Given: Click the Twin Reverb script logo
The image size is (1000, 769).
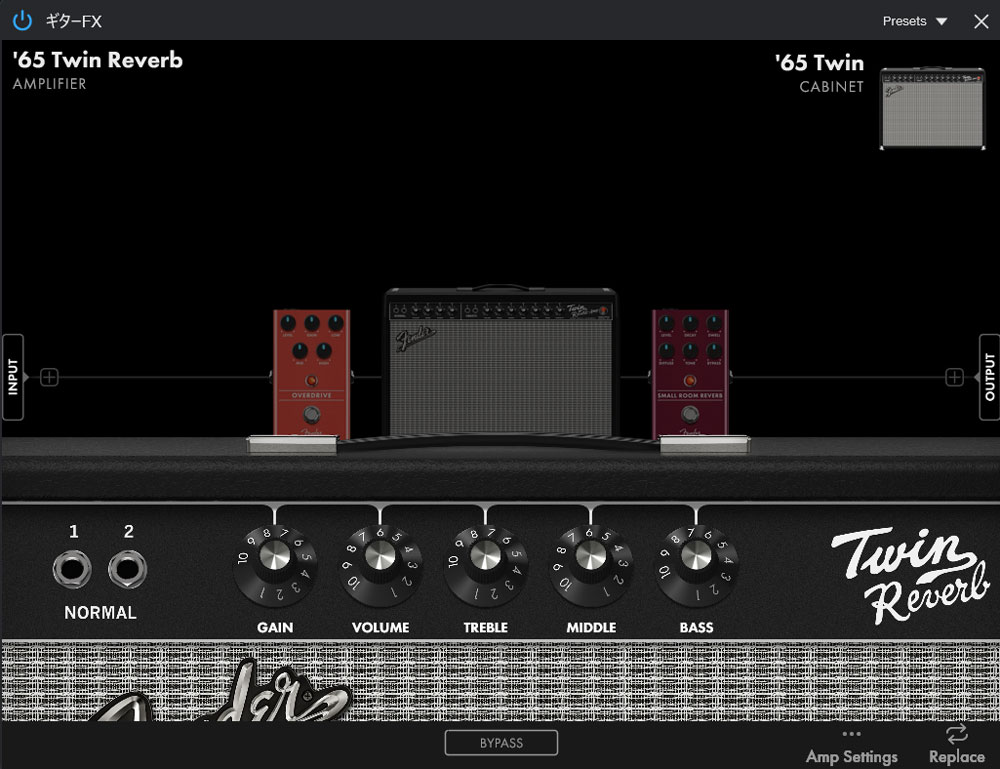Looking at the screenshot, I should [910, 575].
